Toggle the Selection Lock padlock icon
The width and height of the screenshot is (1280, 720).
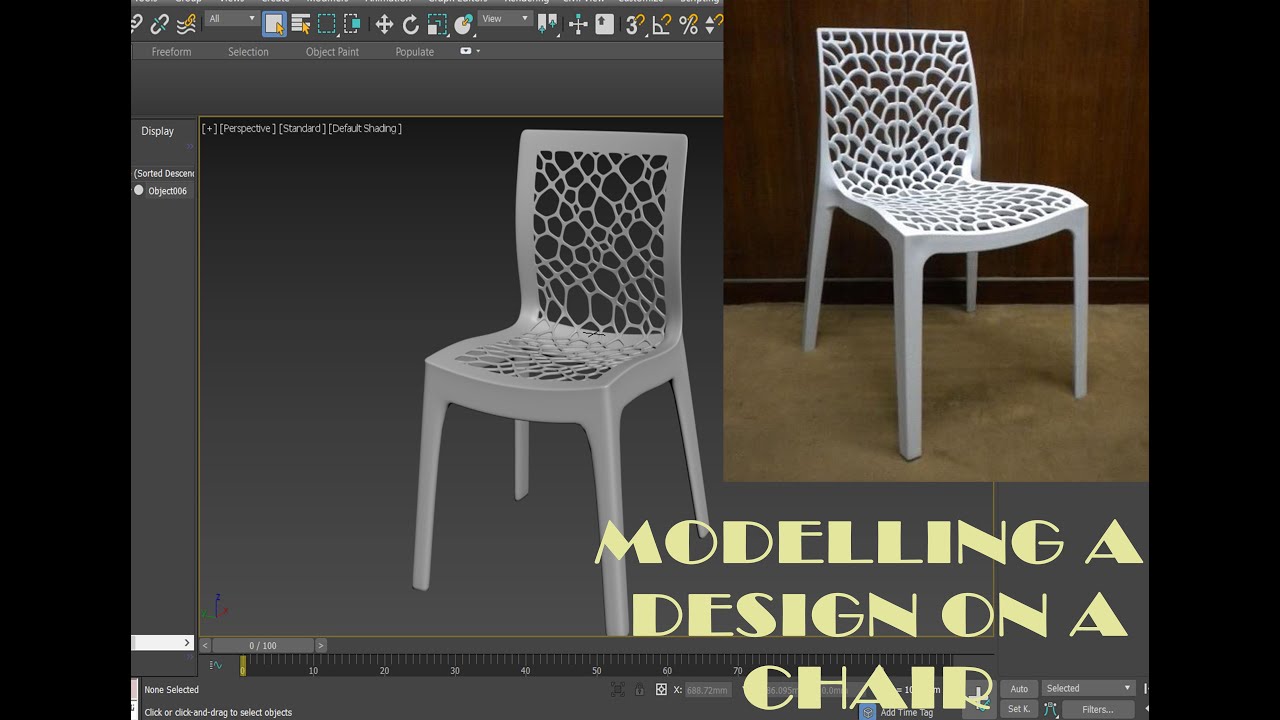click(639, 689)
